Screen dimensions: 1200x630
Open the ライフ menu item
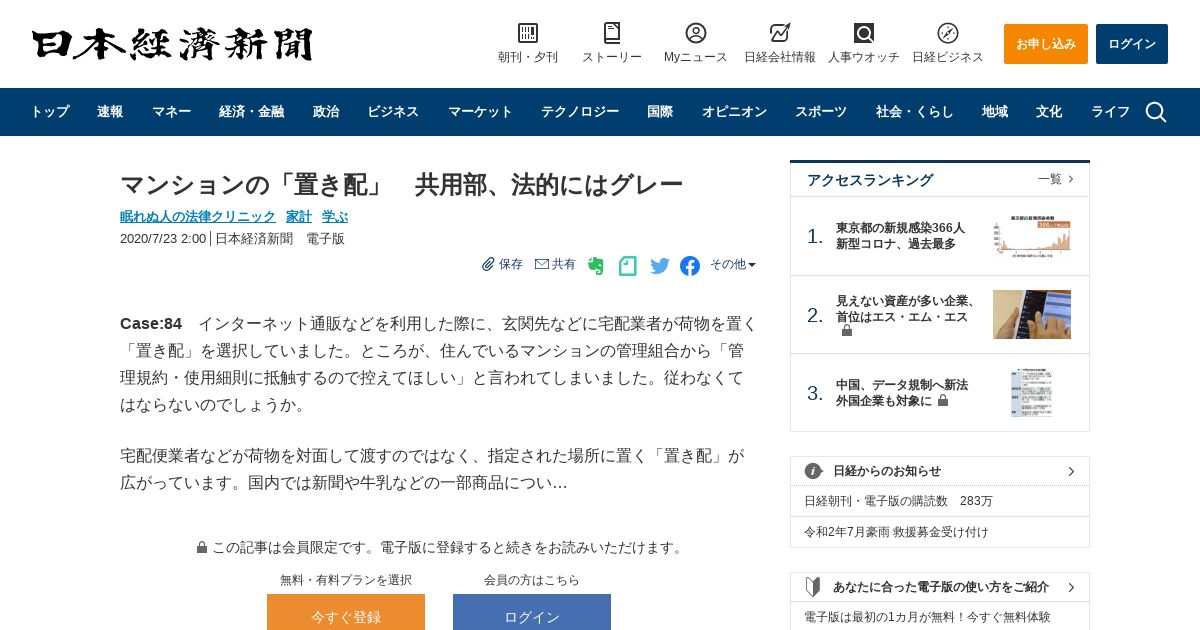[x=1110, y=112]
